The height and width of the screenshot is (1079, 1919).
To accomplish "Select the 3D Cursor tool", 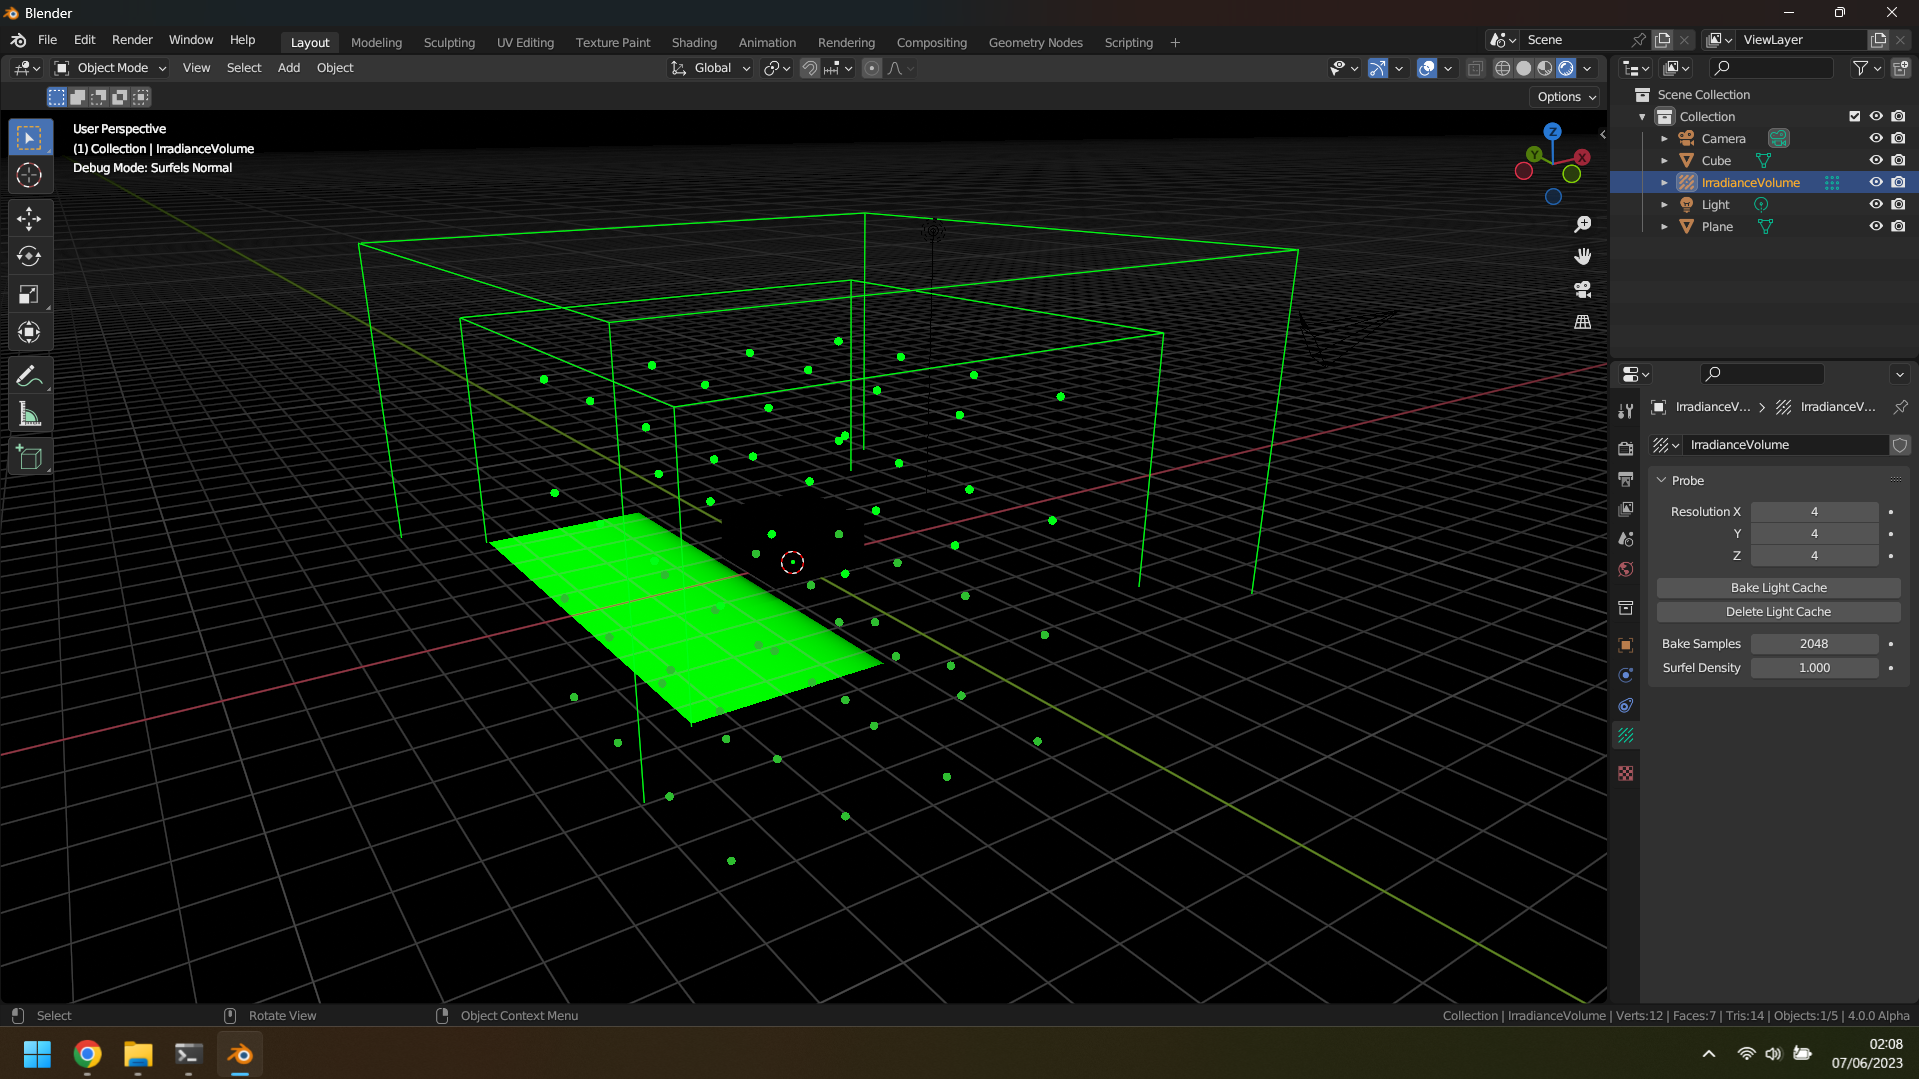I will click(29, 176).
